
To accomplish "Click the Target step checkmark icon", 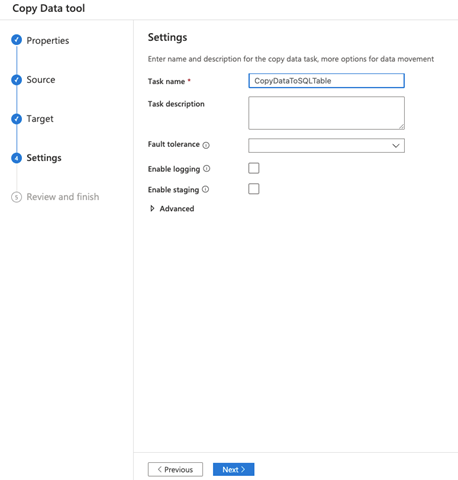I will [16, 119].
